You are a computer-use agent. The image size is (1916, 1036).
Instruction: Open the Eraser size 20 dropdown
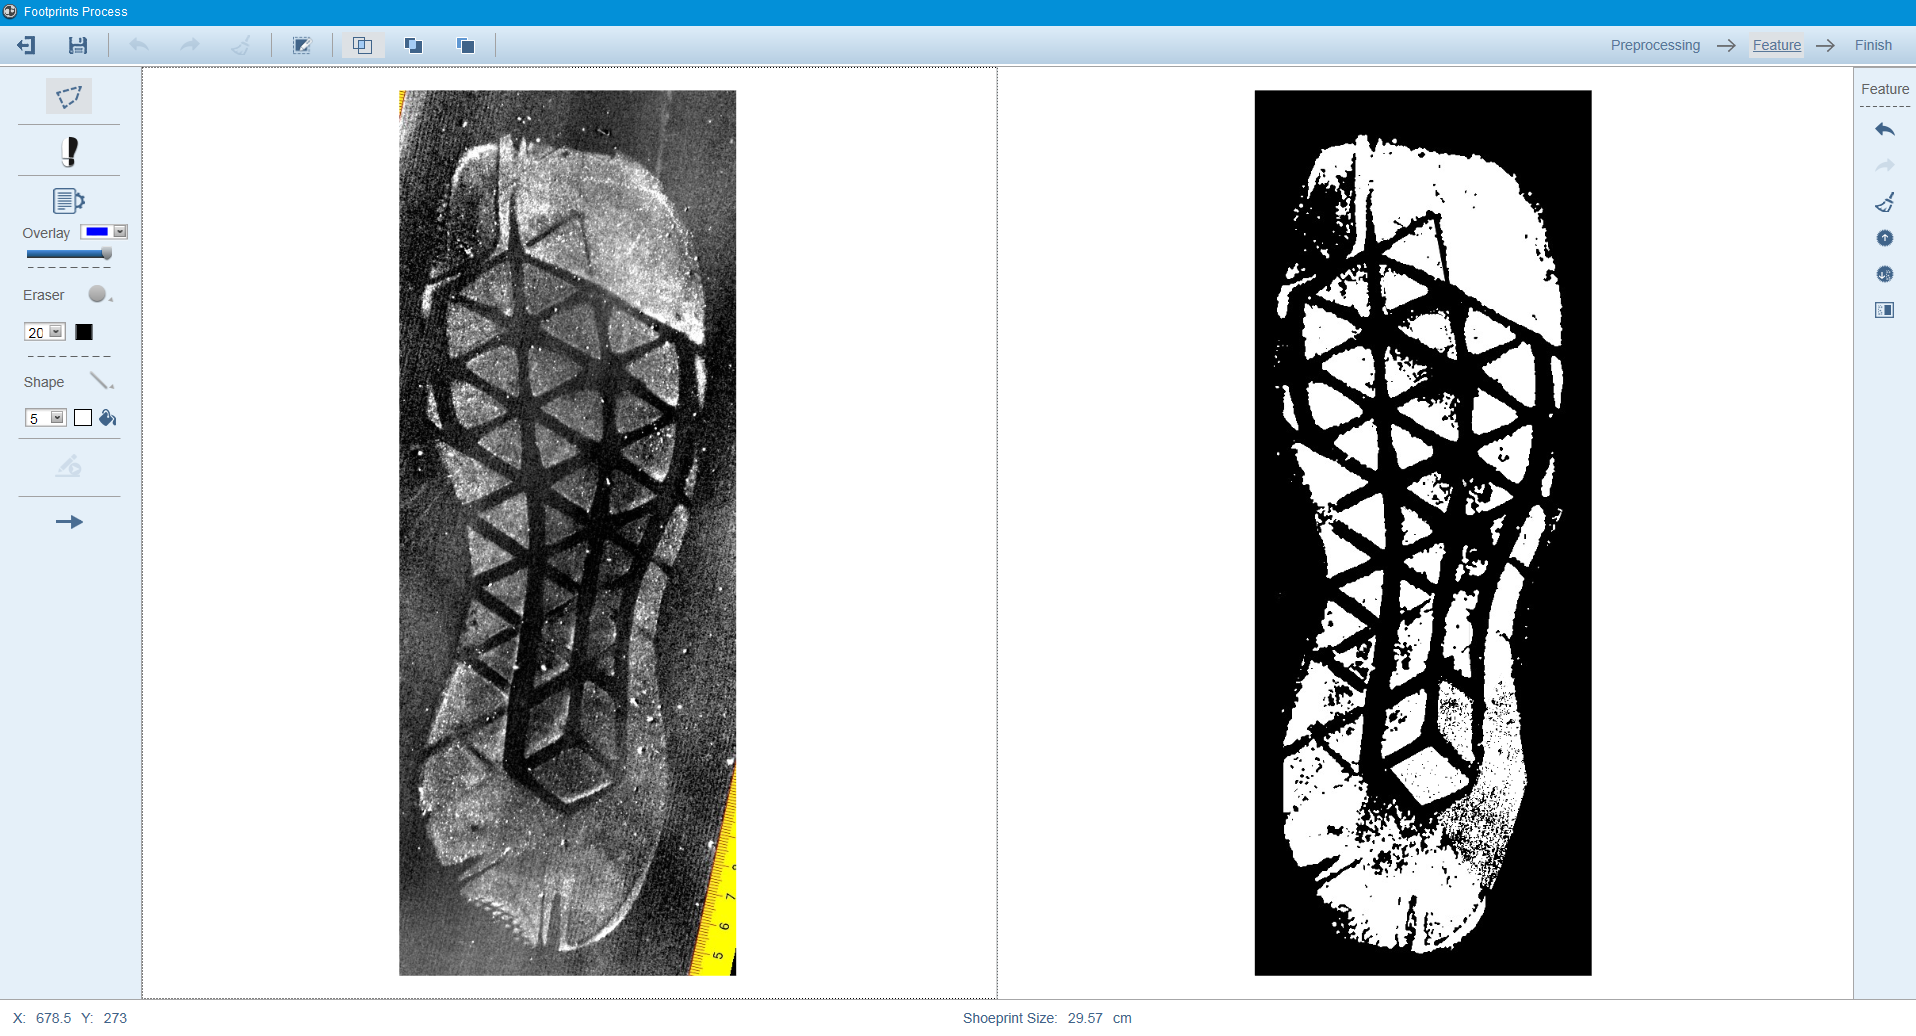(57, 331)
